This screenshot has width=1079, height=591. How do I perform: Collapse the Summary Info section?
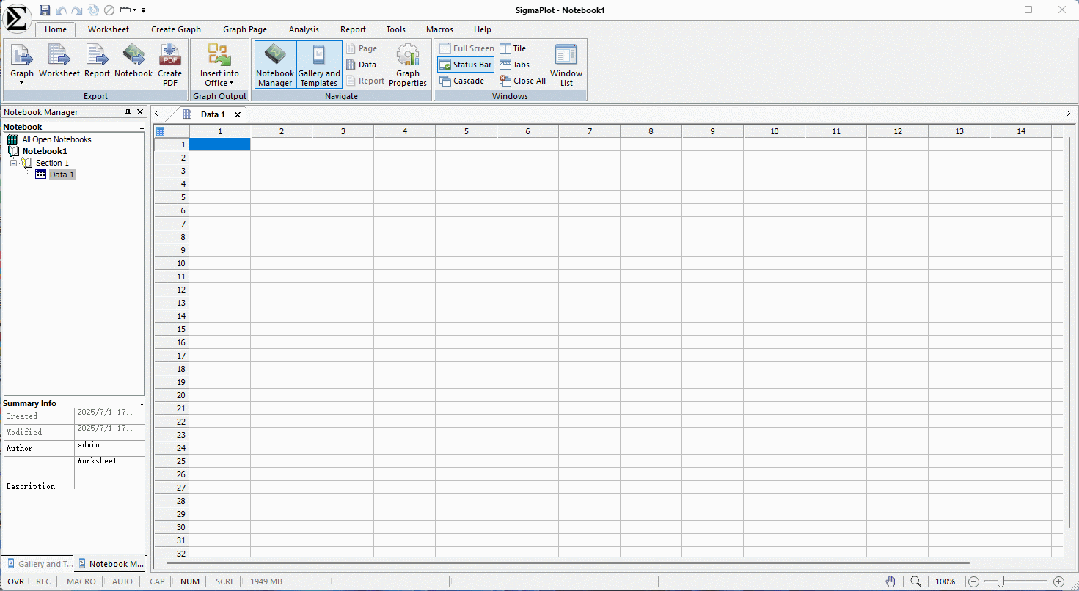142,404
